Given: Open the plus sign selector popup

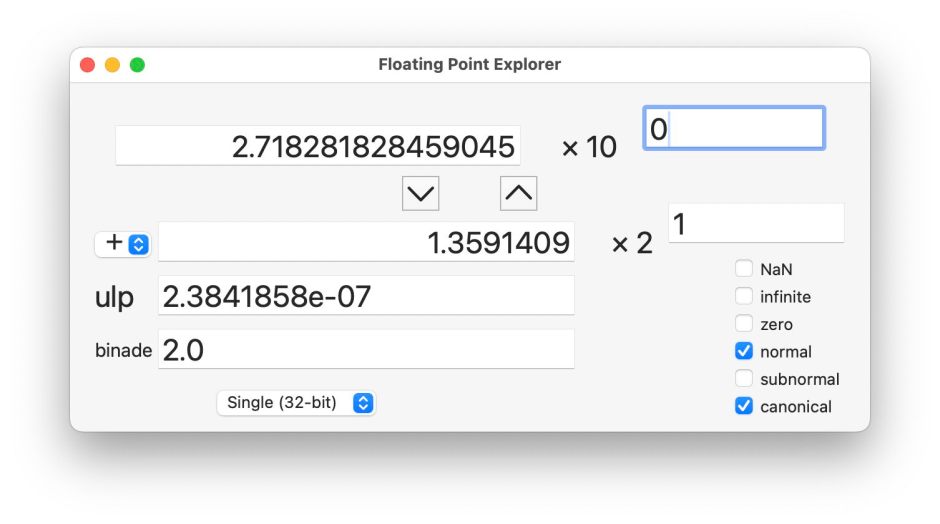Looking at the screenshot, I should (123, 243).
